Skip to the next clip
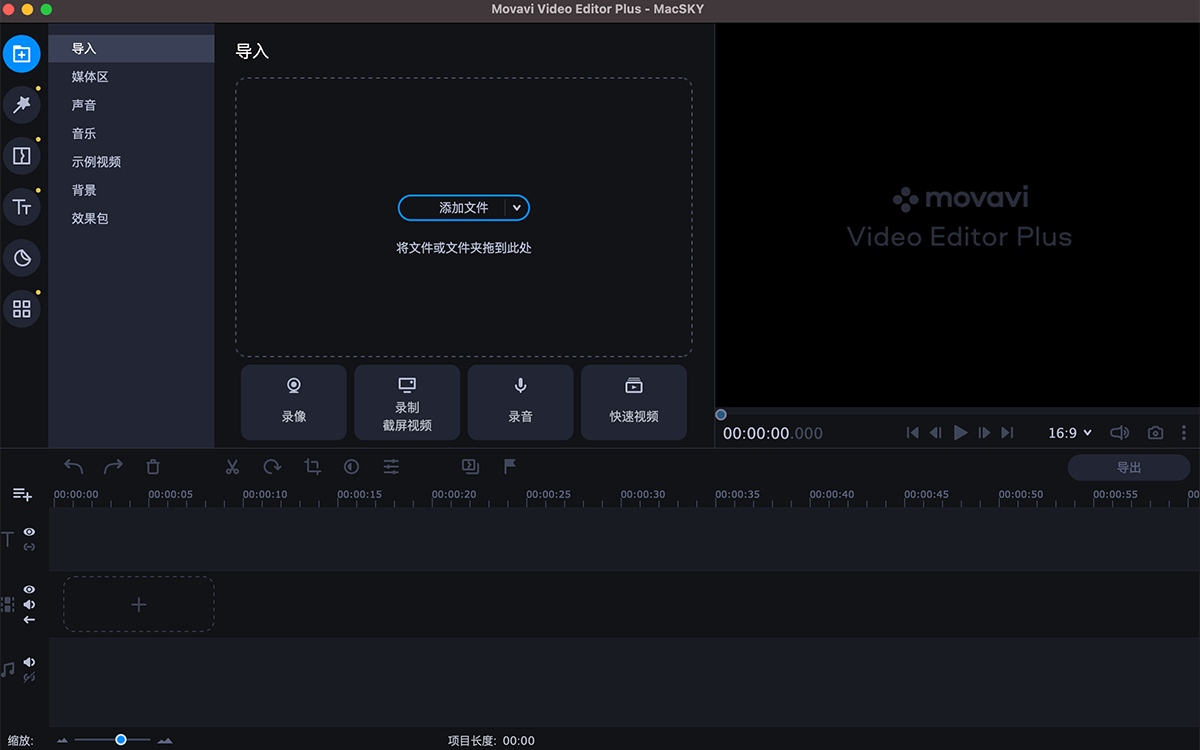Screen dimensions: 1200x750 tap(1007, 433)
